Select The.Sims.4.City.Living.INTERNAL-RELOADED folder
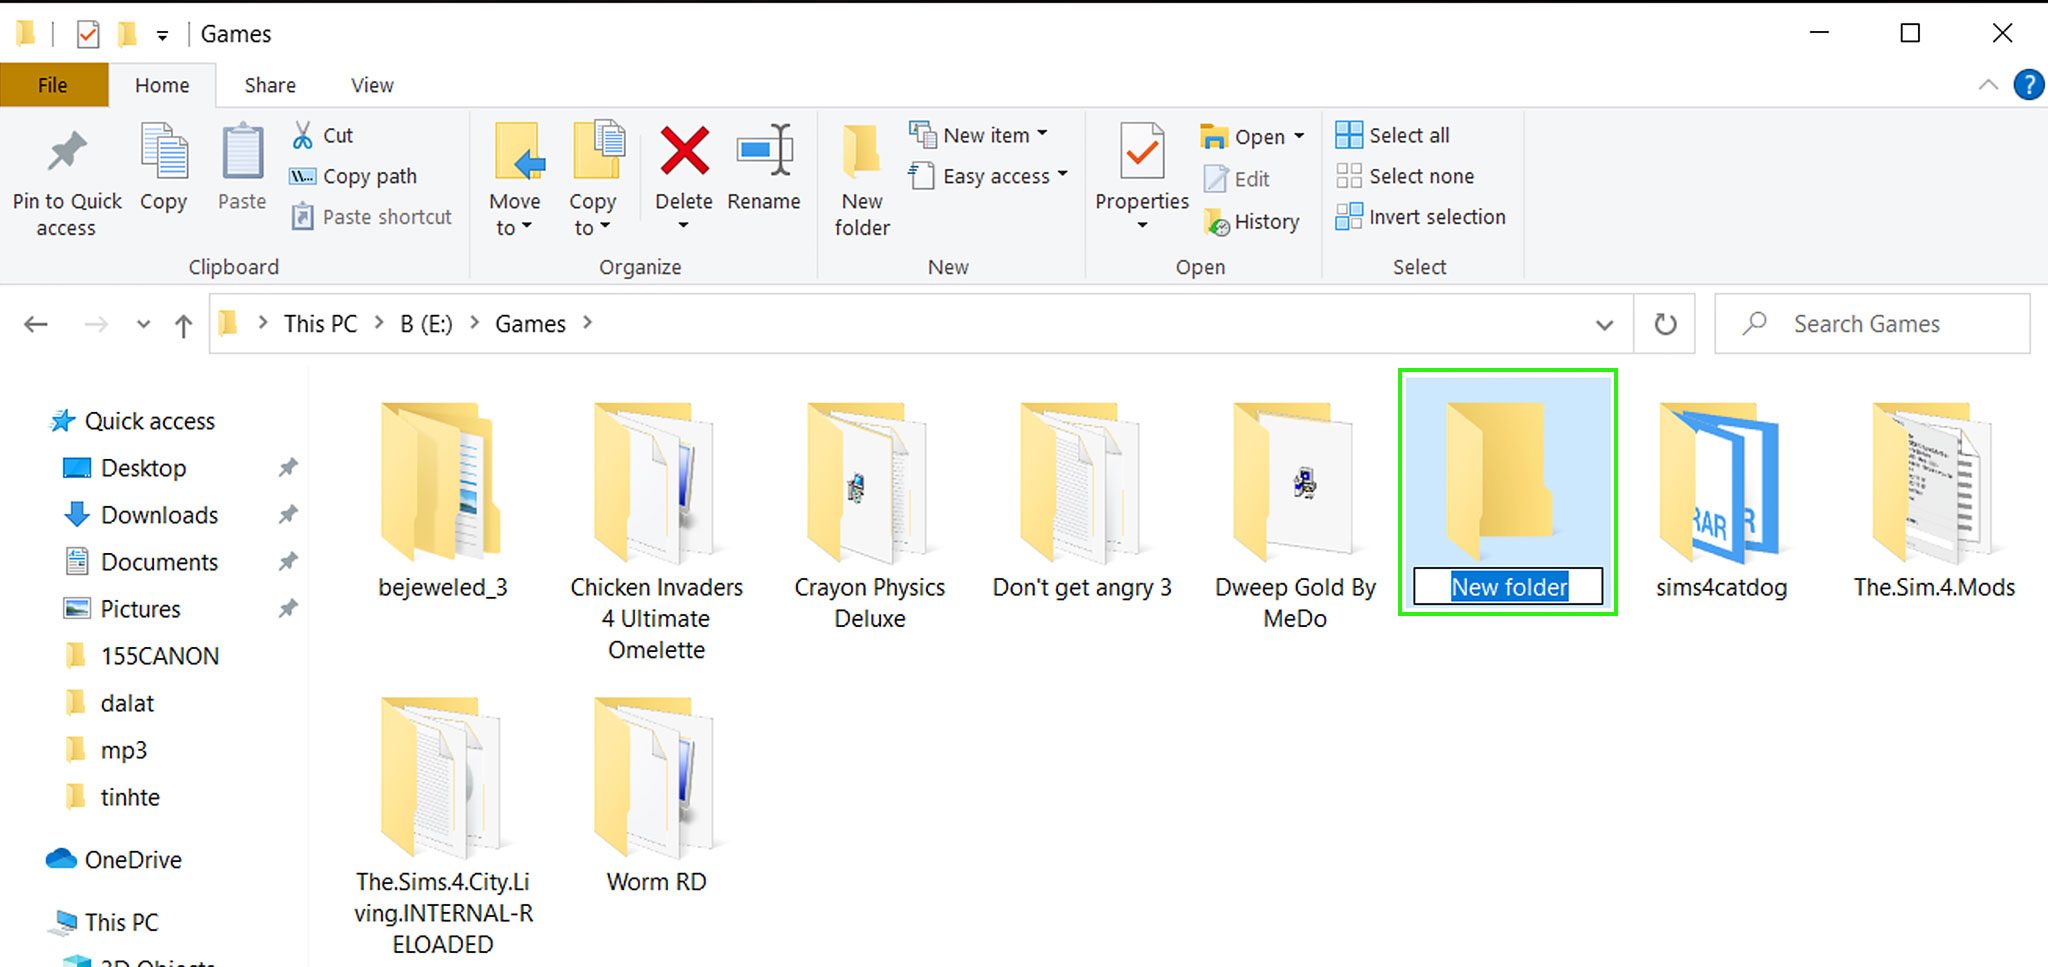This screenshot has height=967, width=2048. tap(442, 827)
